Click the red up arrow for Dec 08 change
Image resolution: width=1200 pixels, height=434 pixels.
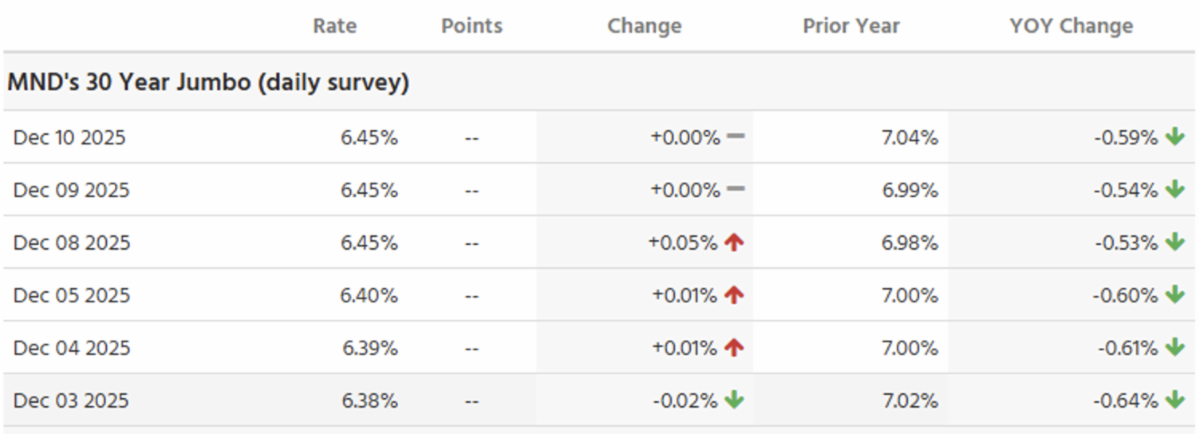pyautogui.click(x=735, y=243)
